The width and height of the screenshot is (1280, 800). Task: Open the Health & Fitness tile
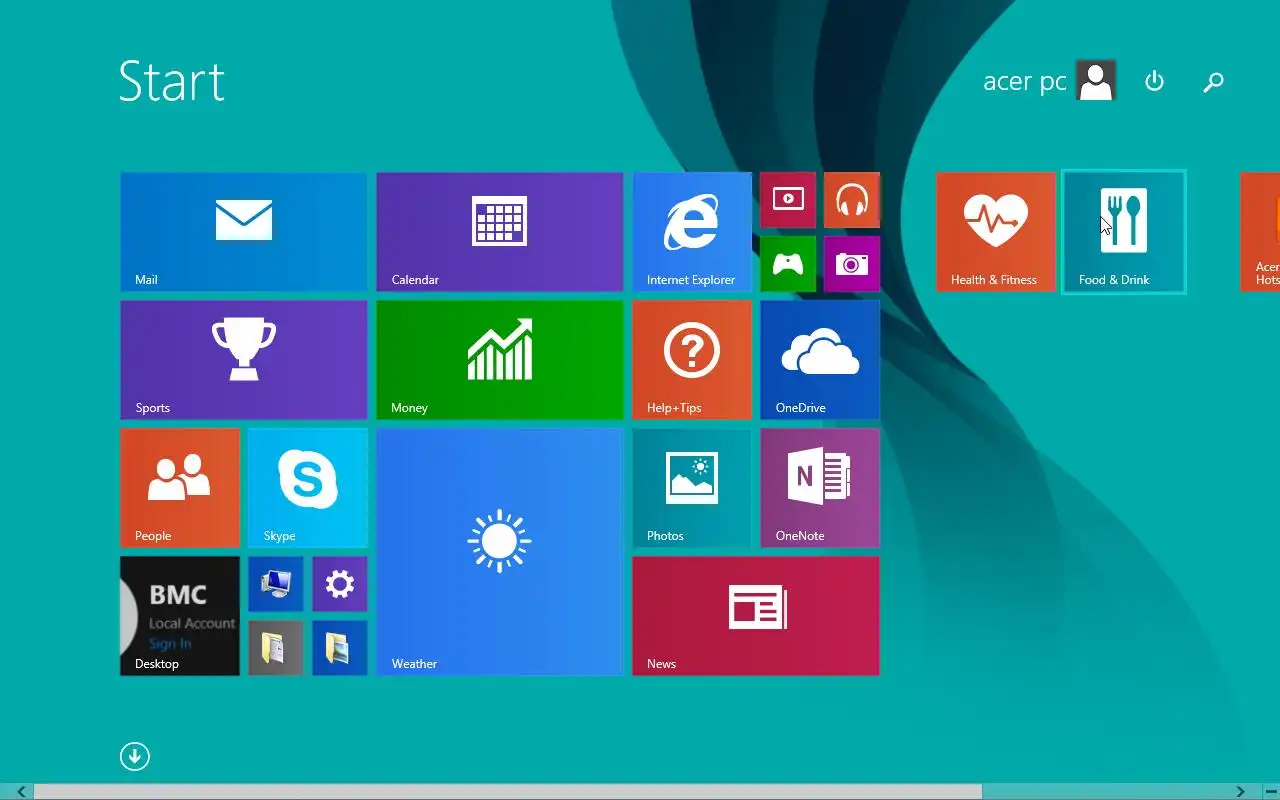coord(996,232)
